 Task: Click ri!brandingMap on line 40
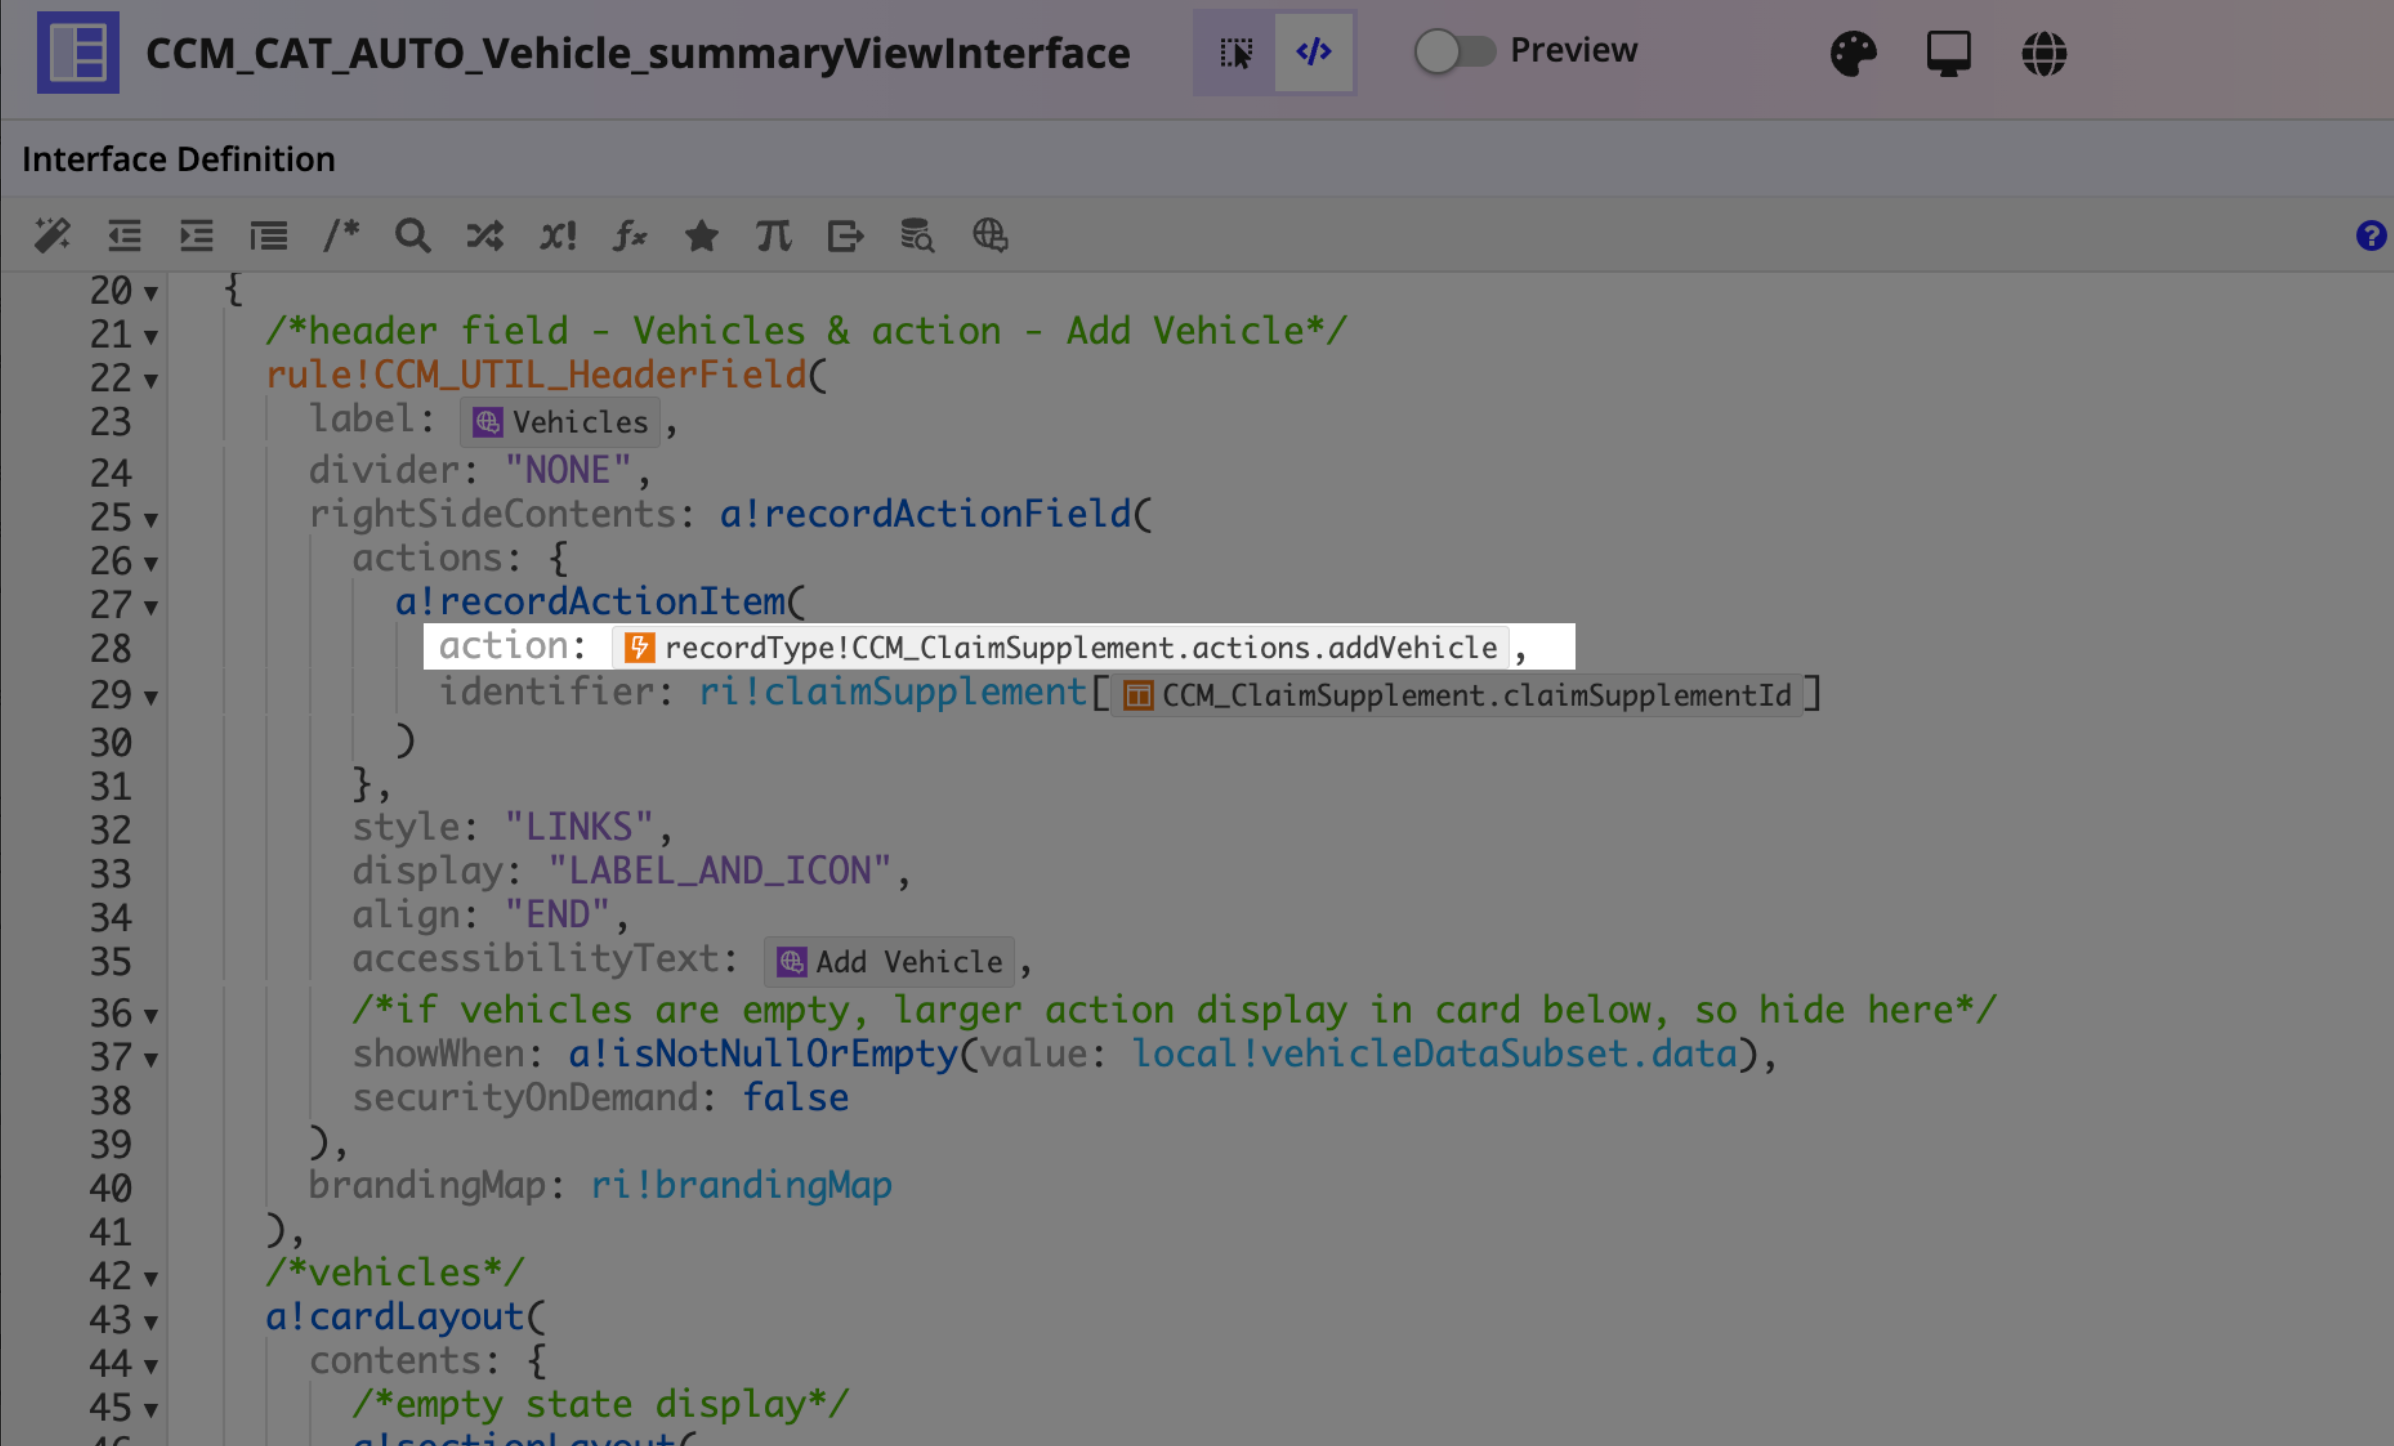click(x=741, y=1186)
